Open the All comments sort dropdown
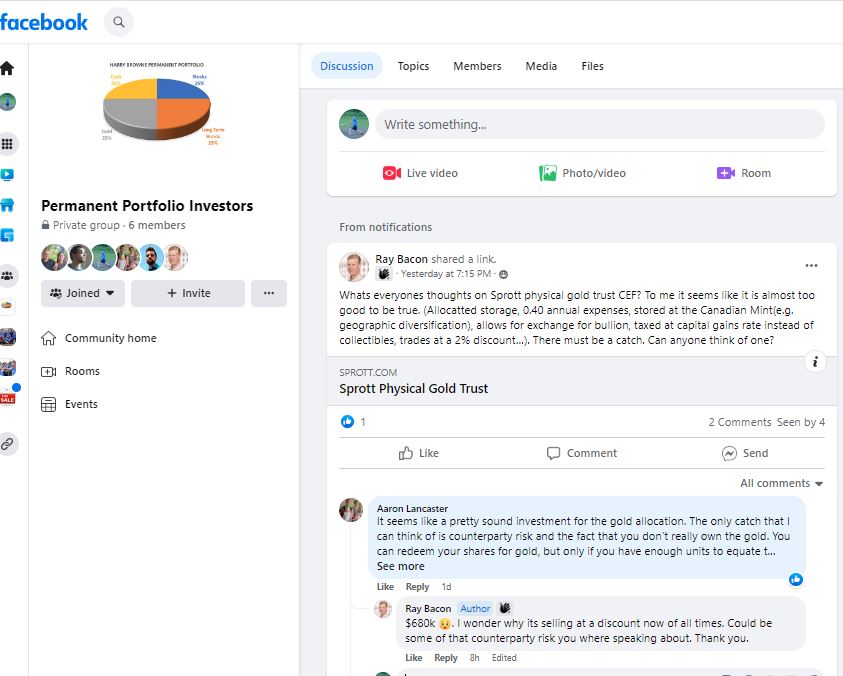This screenshot has width=843, height=676. coord(782,483)
